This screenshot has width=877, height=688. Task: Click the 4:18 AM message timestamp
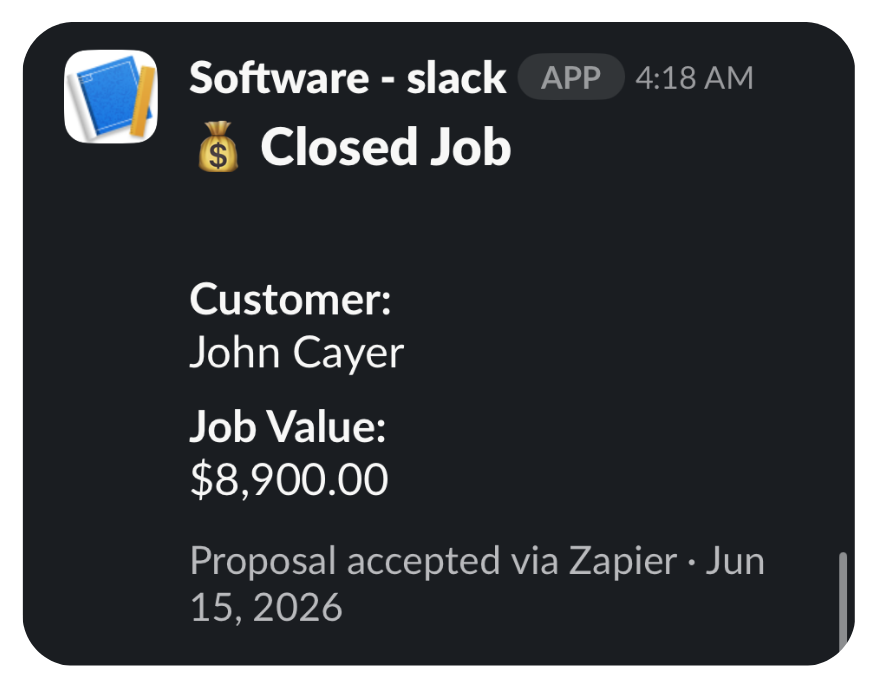694,78
